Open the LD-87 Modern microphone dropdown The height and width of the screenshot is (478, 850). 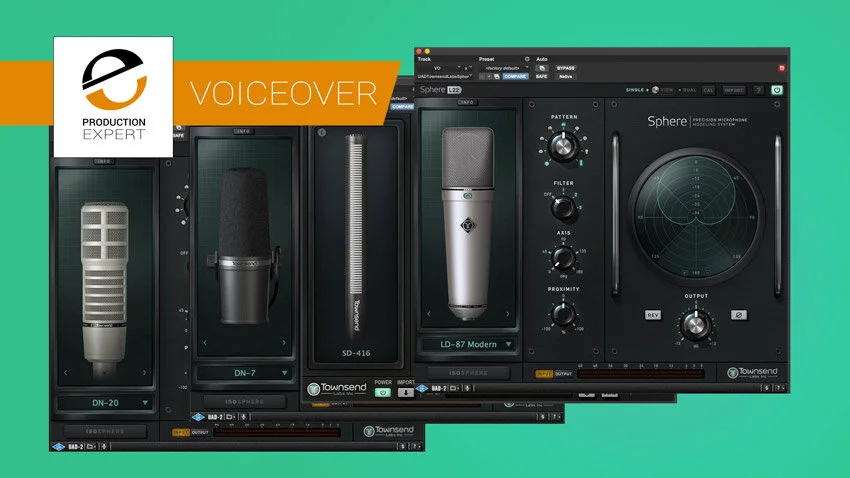point(468,344)
